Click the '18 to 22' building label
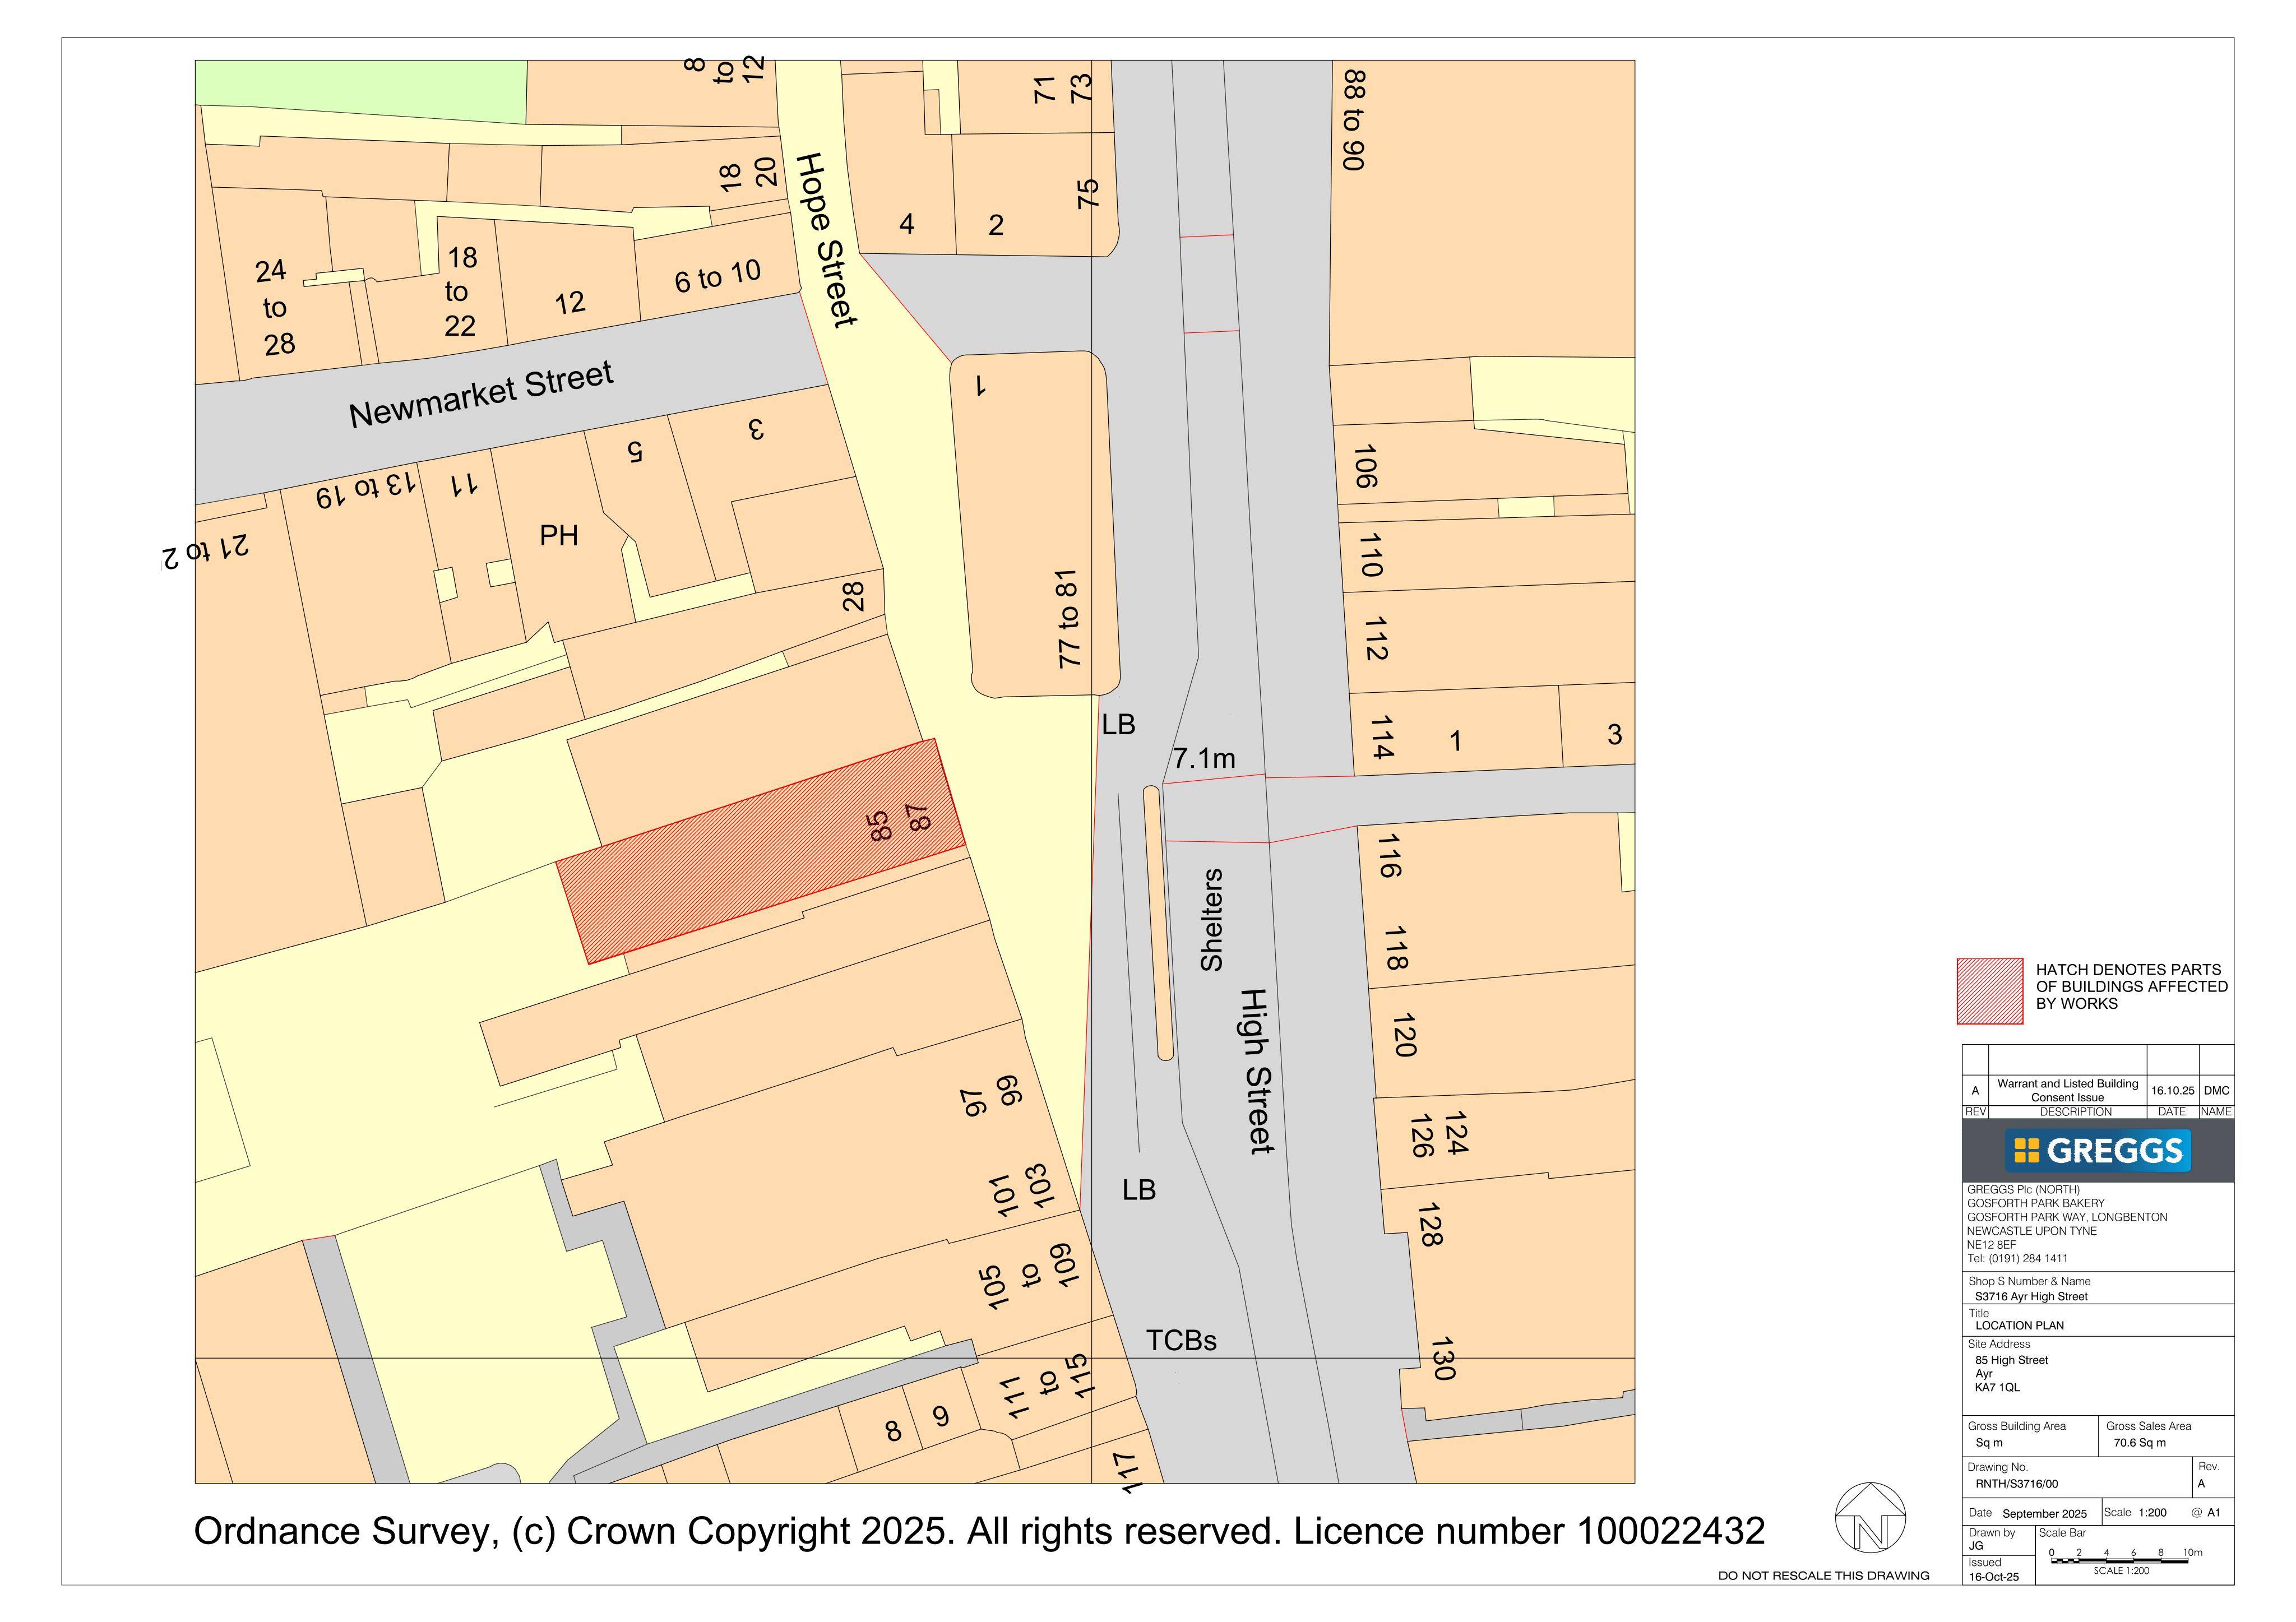This screenshot has height=1622, width=2296. pos(459,291)
